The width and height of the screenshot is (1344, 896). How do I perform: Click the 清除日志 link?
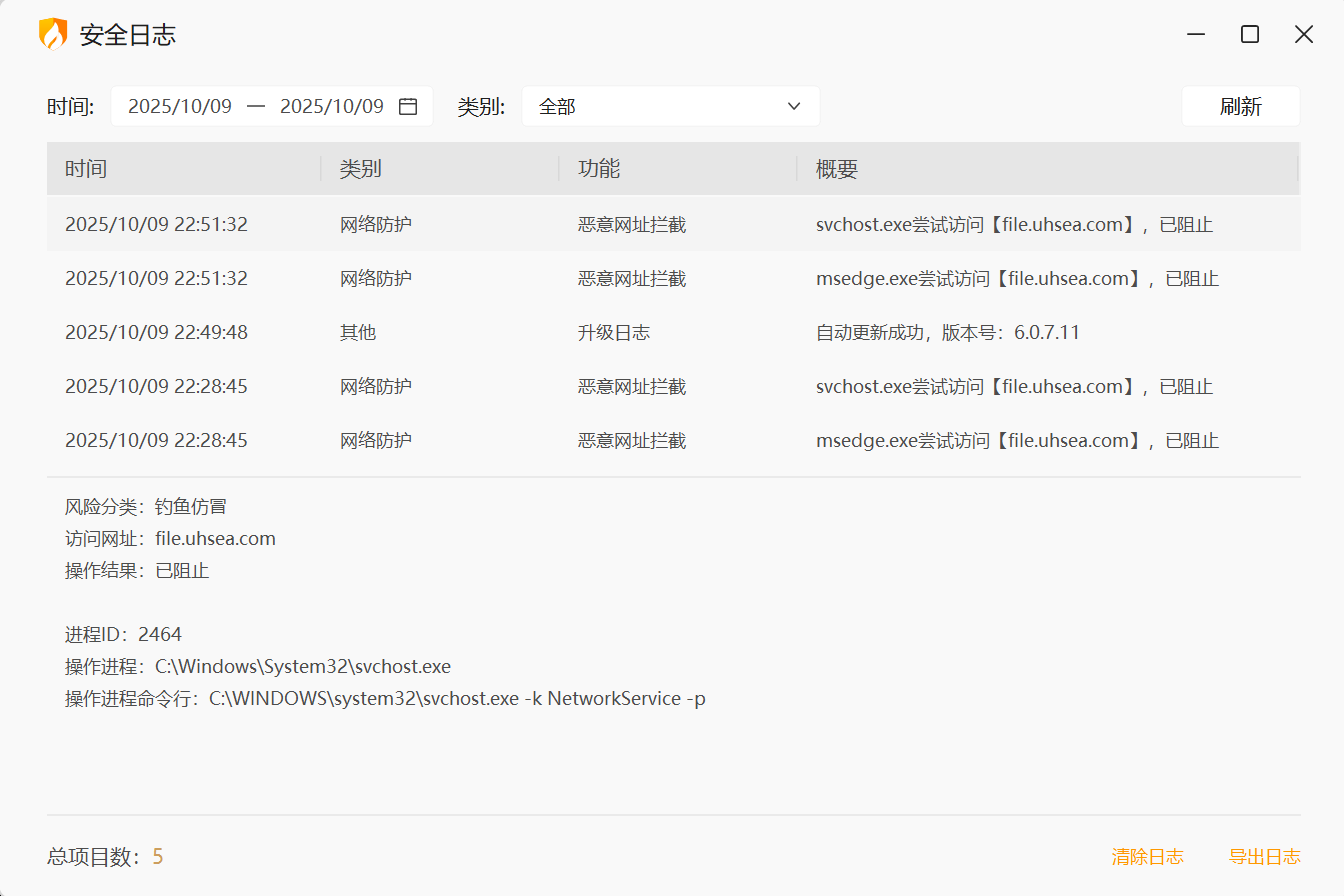pos(1147,856)
